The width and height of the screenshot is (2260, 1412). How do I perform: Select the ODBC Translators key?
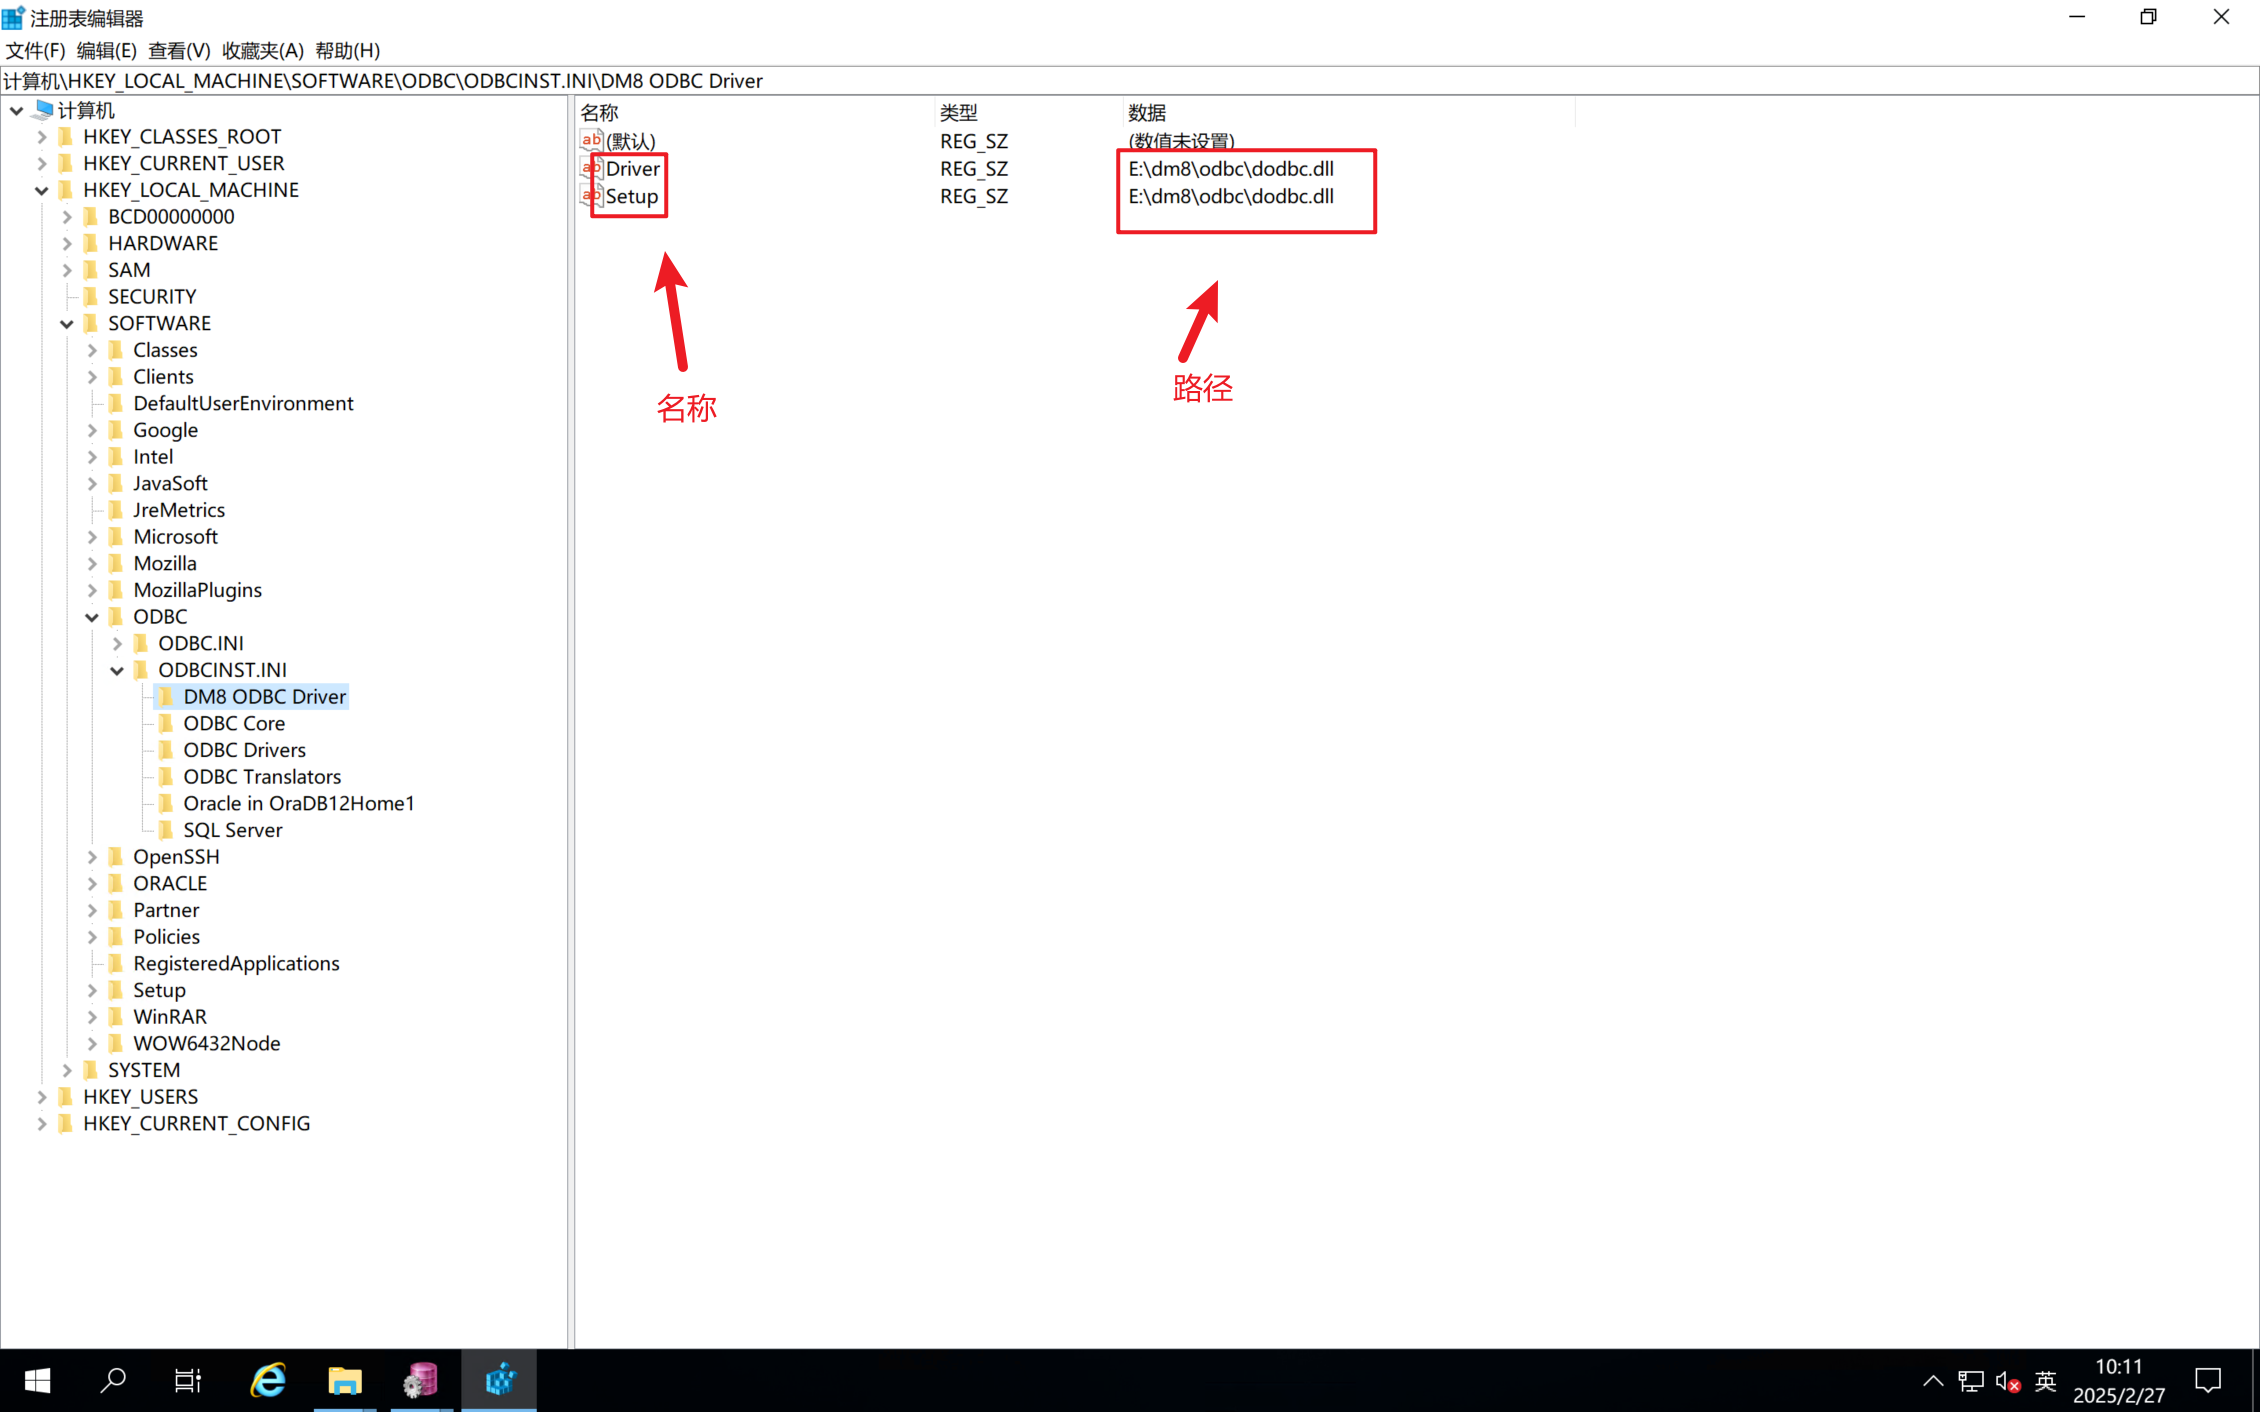click(262, 777)
